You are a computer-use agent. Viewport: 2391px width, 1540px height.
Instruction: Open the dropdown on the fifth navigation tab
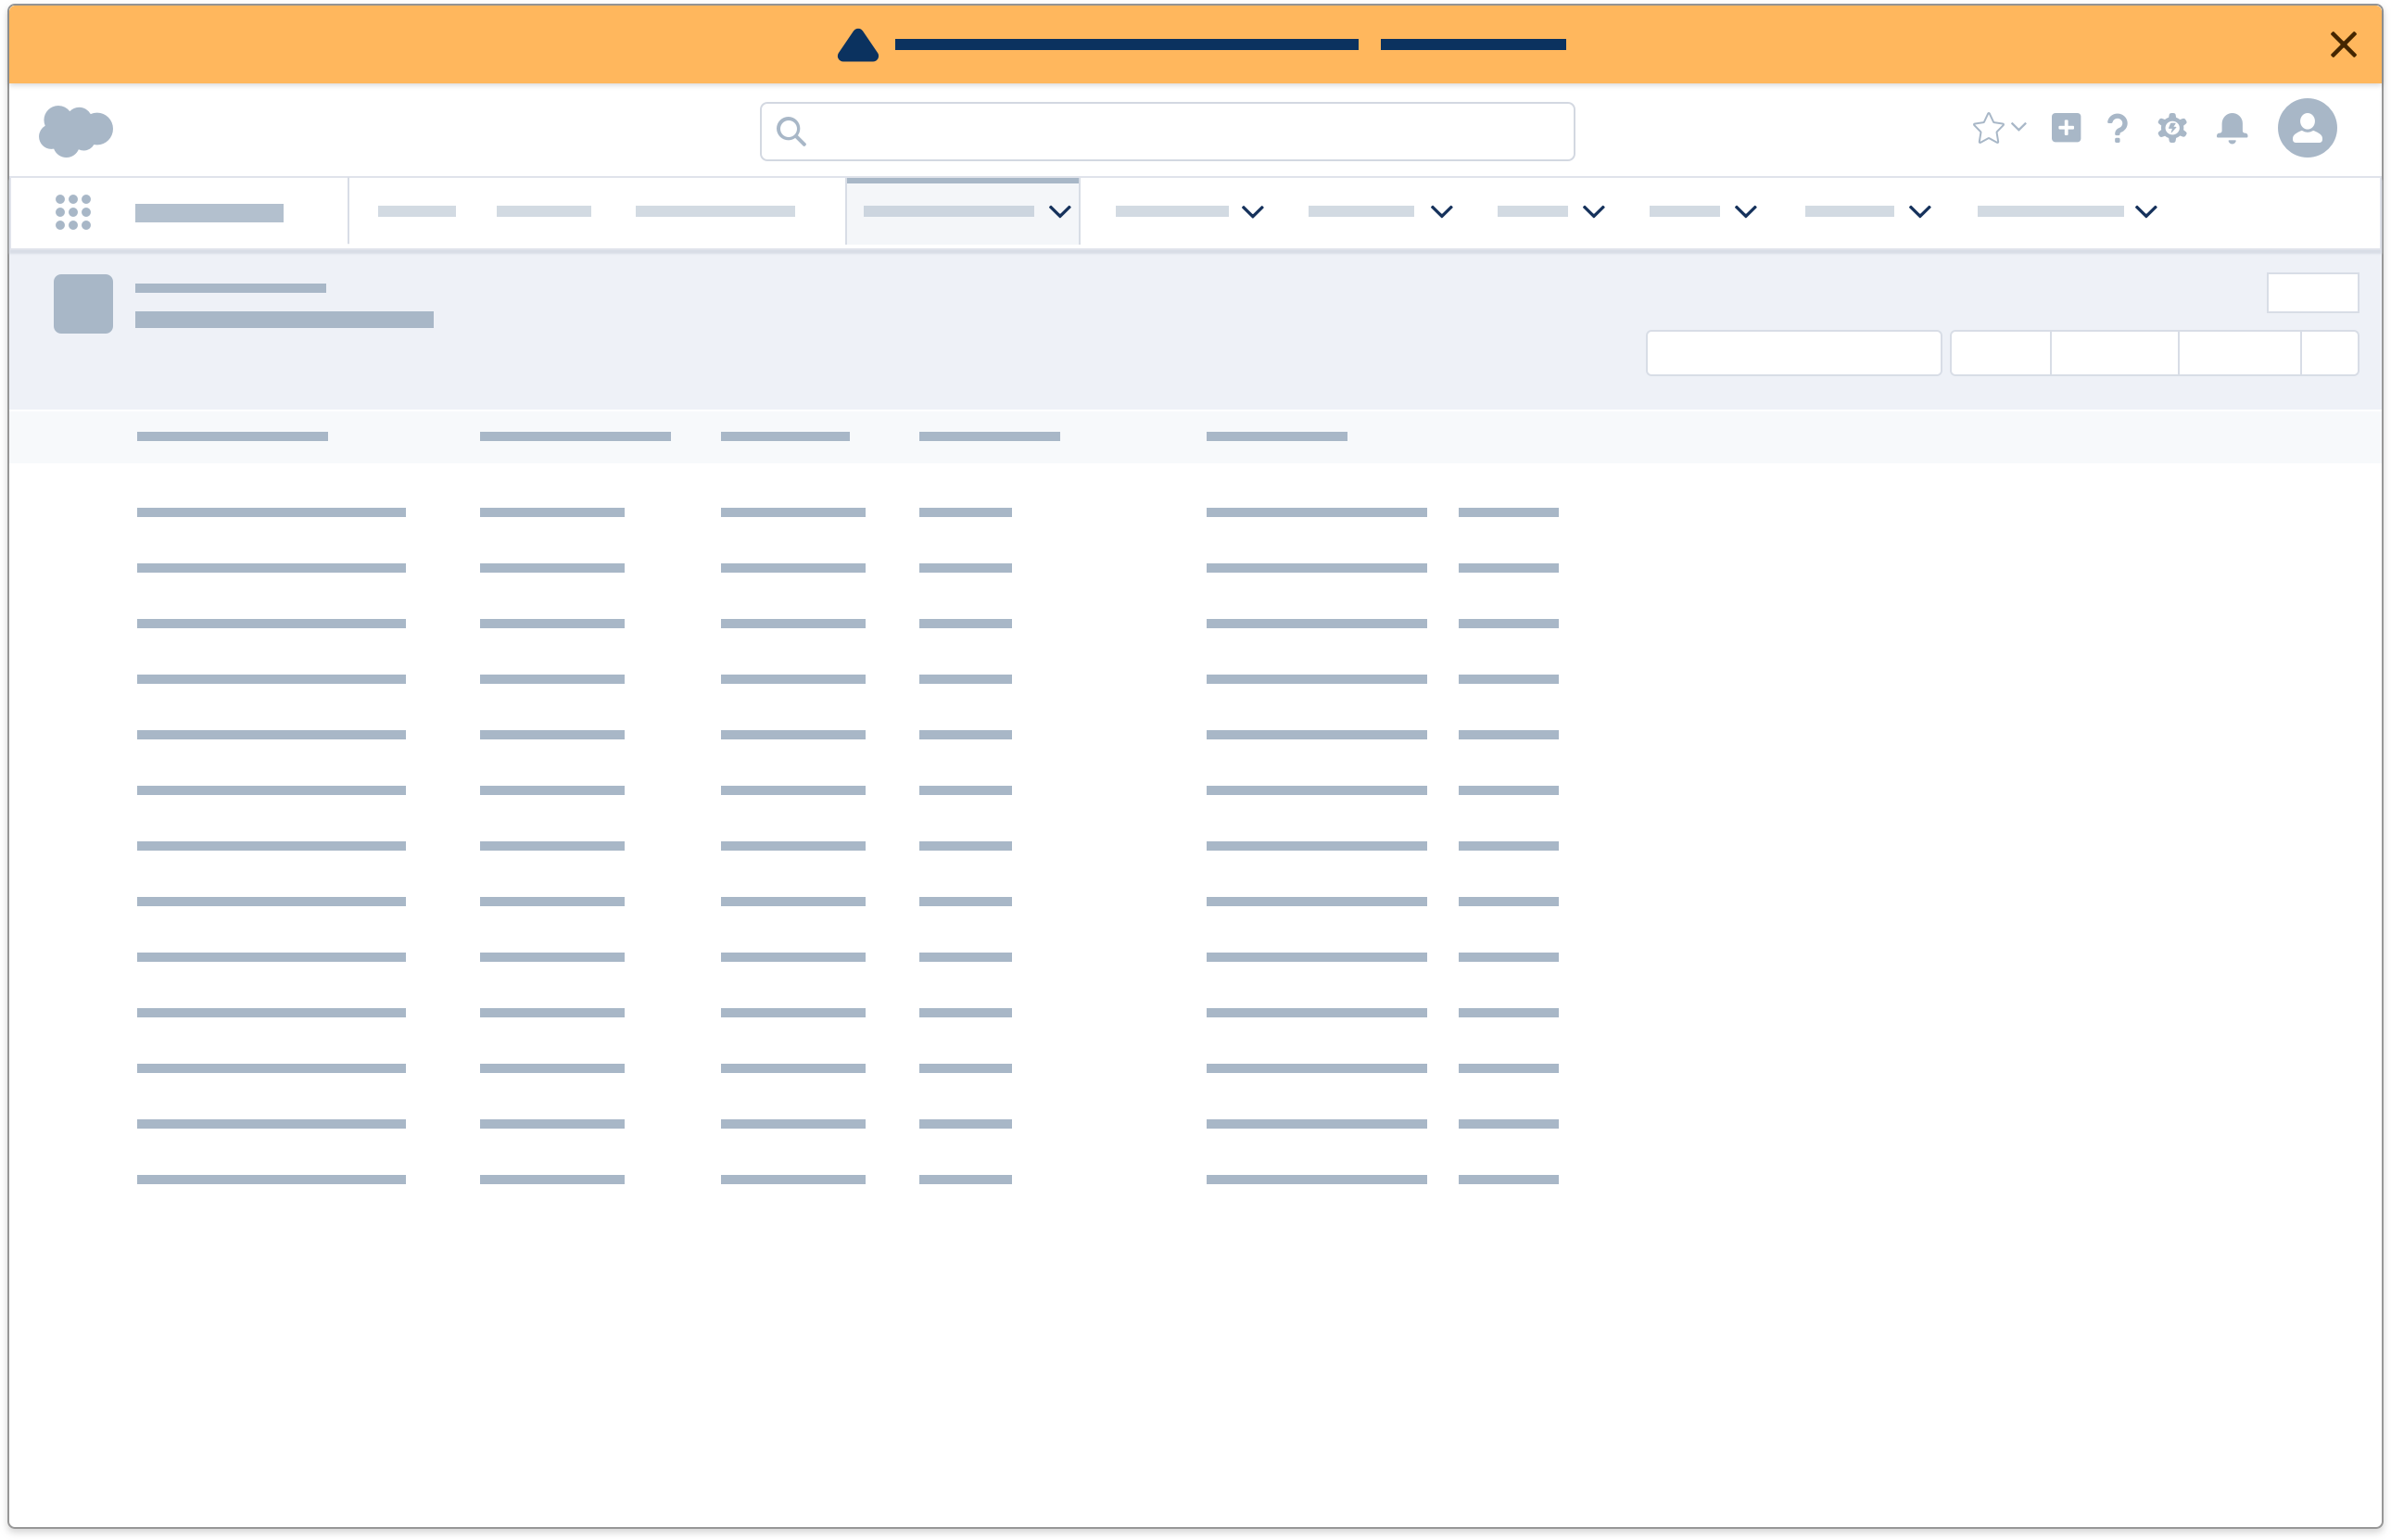click(1253, 211)
